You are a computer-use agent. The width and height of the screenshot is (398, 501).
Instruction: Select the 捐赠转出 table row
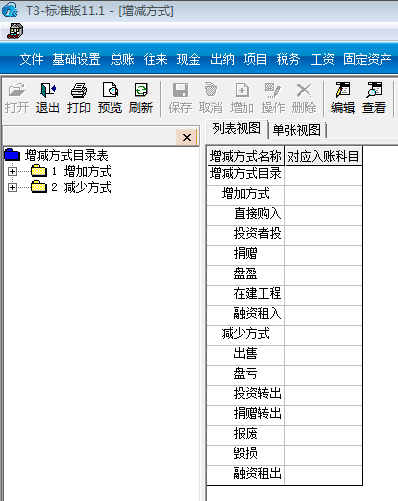click(x=284, y=415)
